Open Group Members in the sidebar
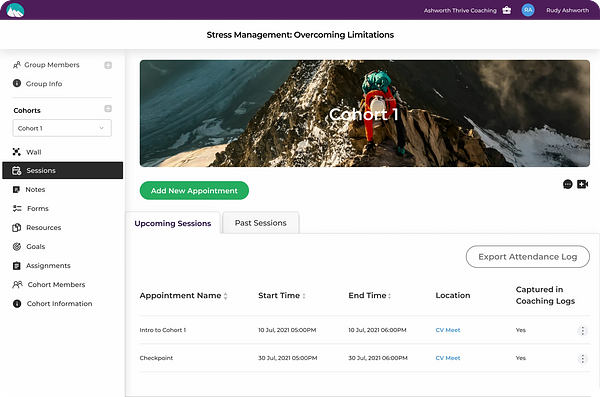 pyautogui.click(x=52, y=65)
